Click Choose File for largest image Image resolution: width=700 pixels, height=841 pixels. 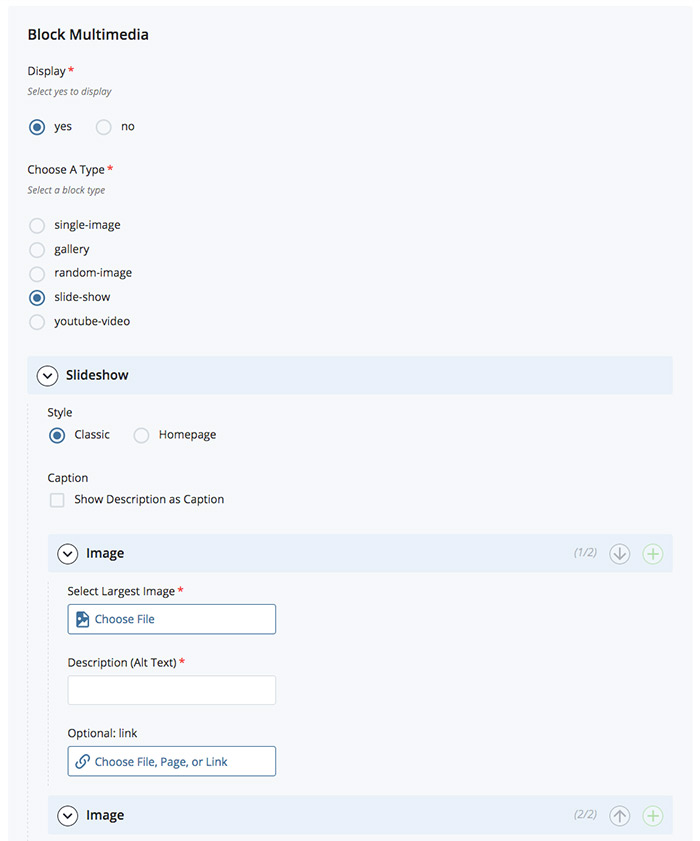click(172, 619)
